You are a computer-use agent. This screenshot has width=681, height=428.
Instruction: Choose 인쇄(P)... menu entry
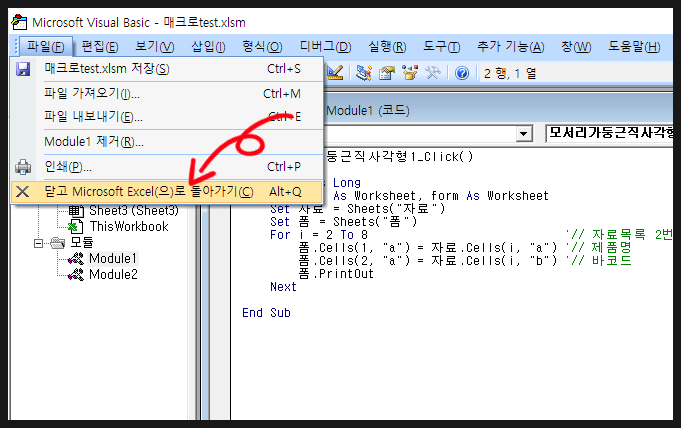(167, 166)
